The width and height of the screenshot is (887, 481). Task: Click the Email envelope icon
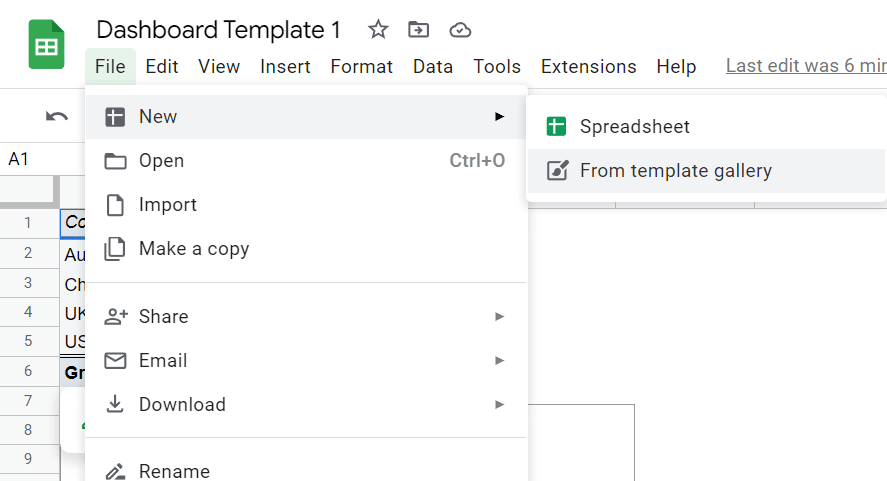point(115,360)
